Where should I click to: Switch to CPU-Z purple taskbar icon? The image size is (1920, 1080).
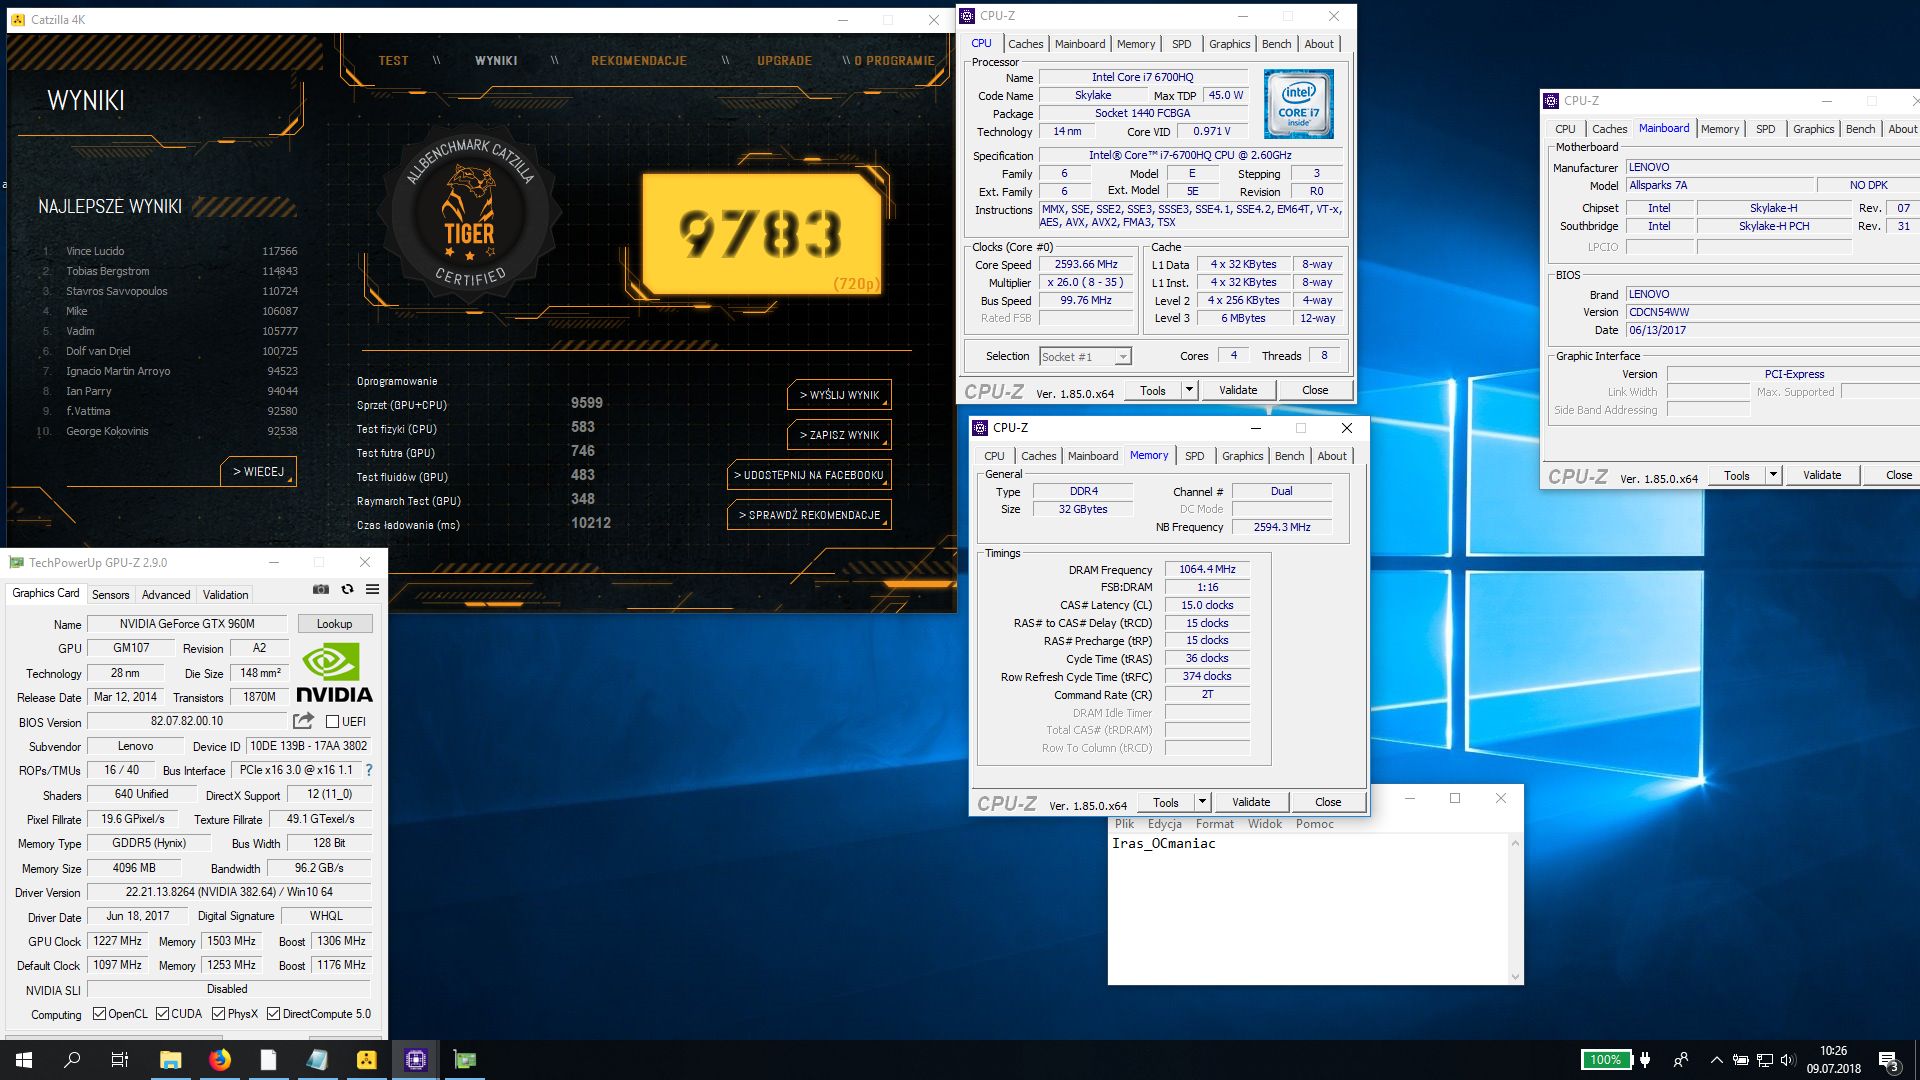(416, 1060)
